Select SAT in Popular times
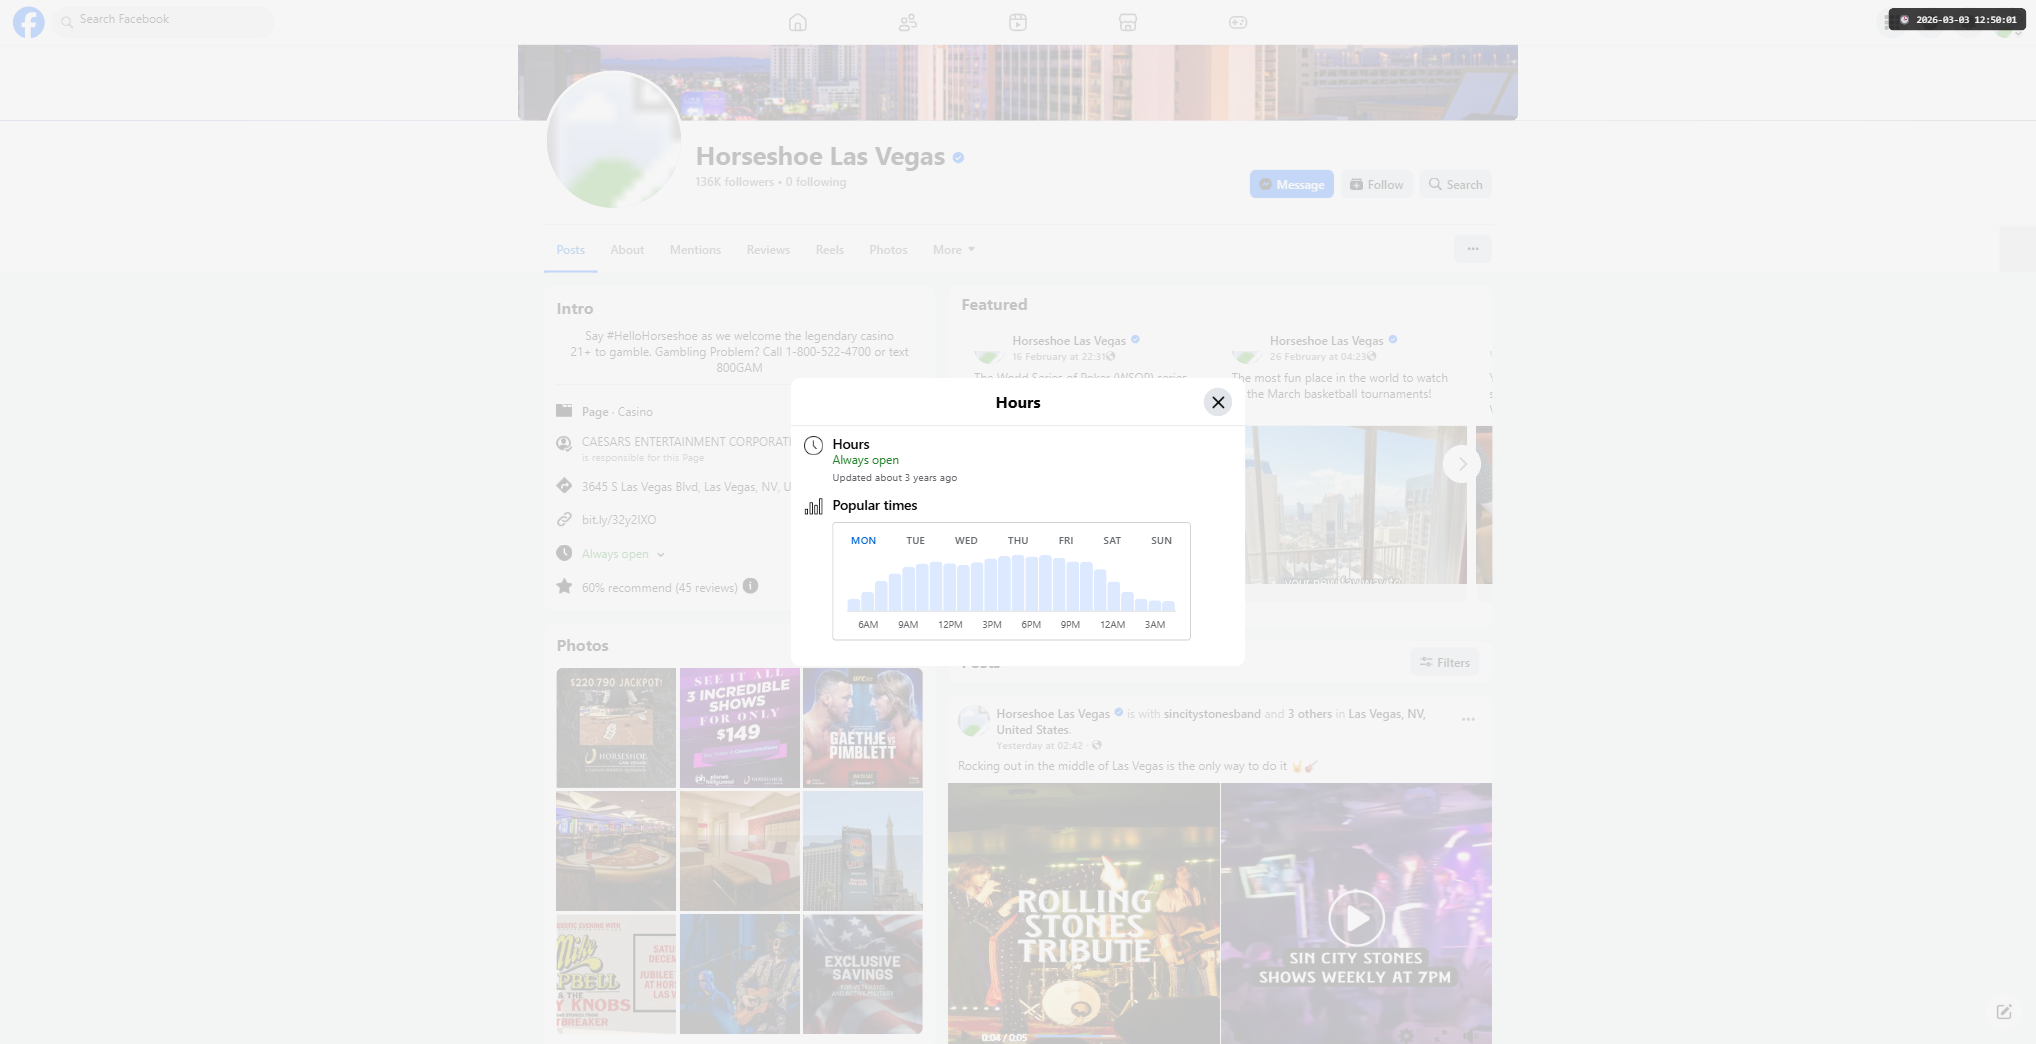Screen dimensions: 2036x1044 coord(1112,541)
